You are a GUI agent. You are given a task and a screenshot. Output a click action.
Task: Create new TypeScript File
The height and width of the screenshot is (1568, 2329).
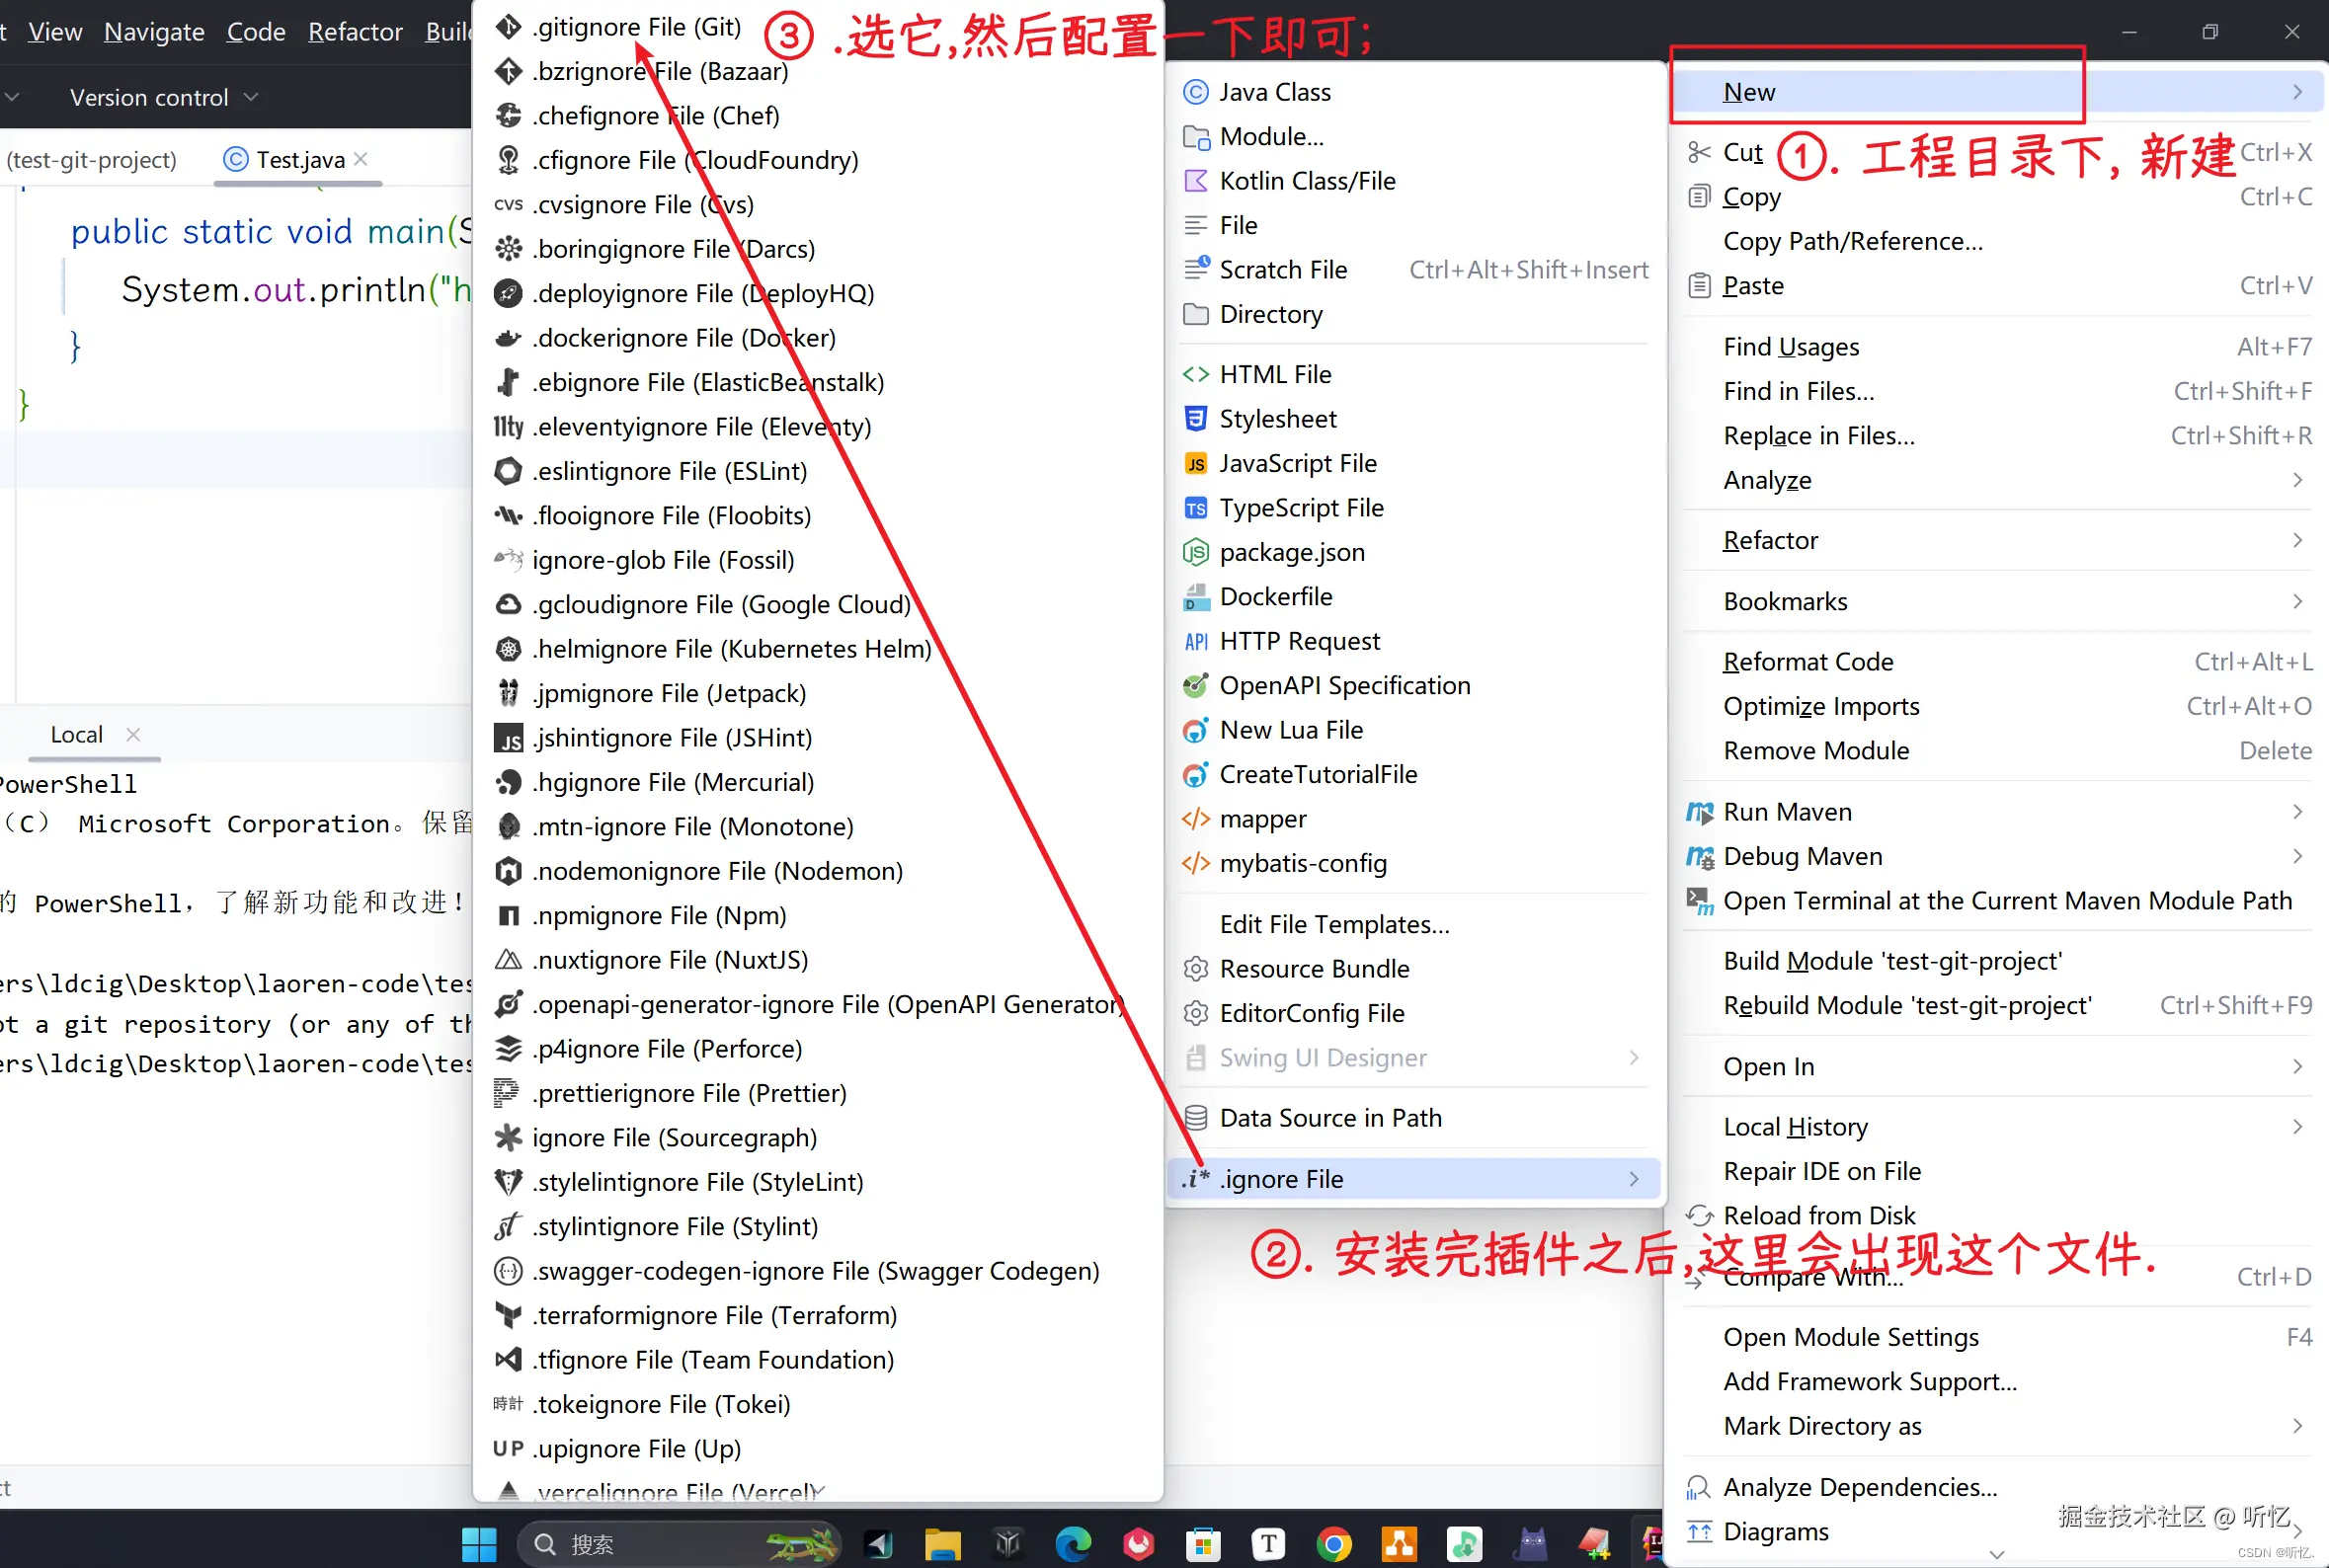coord(1300,508)
